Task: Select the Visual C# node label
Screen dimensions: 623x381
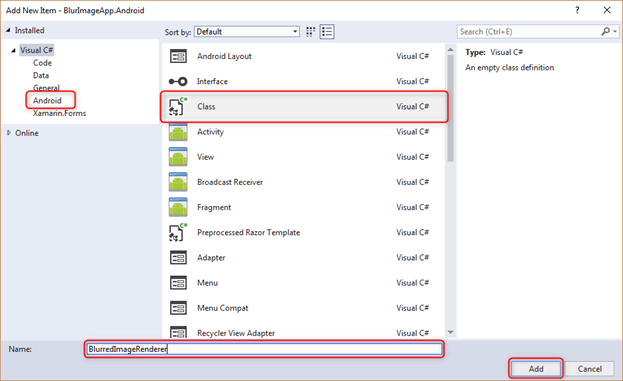Action: coord(37,50)
